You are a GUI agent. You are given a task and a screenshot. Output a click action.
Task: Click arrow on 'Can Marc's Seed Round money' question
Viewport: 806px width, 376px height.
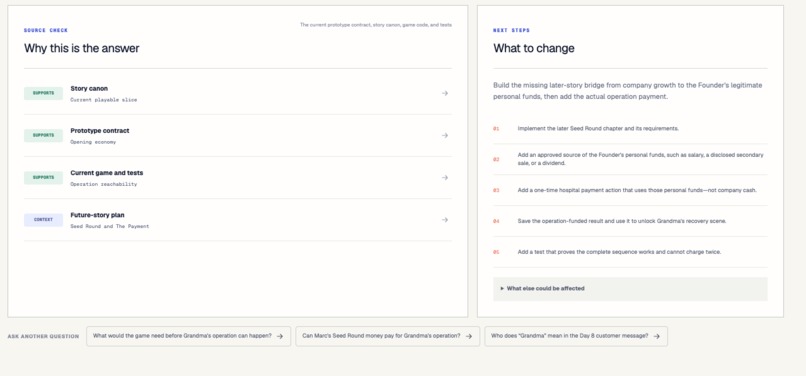click(469, 336)
